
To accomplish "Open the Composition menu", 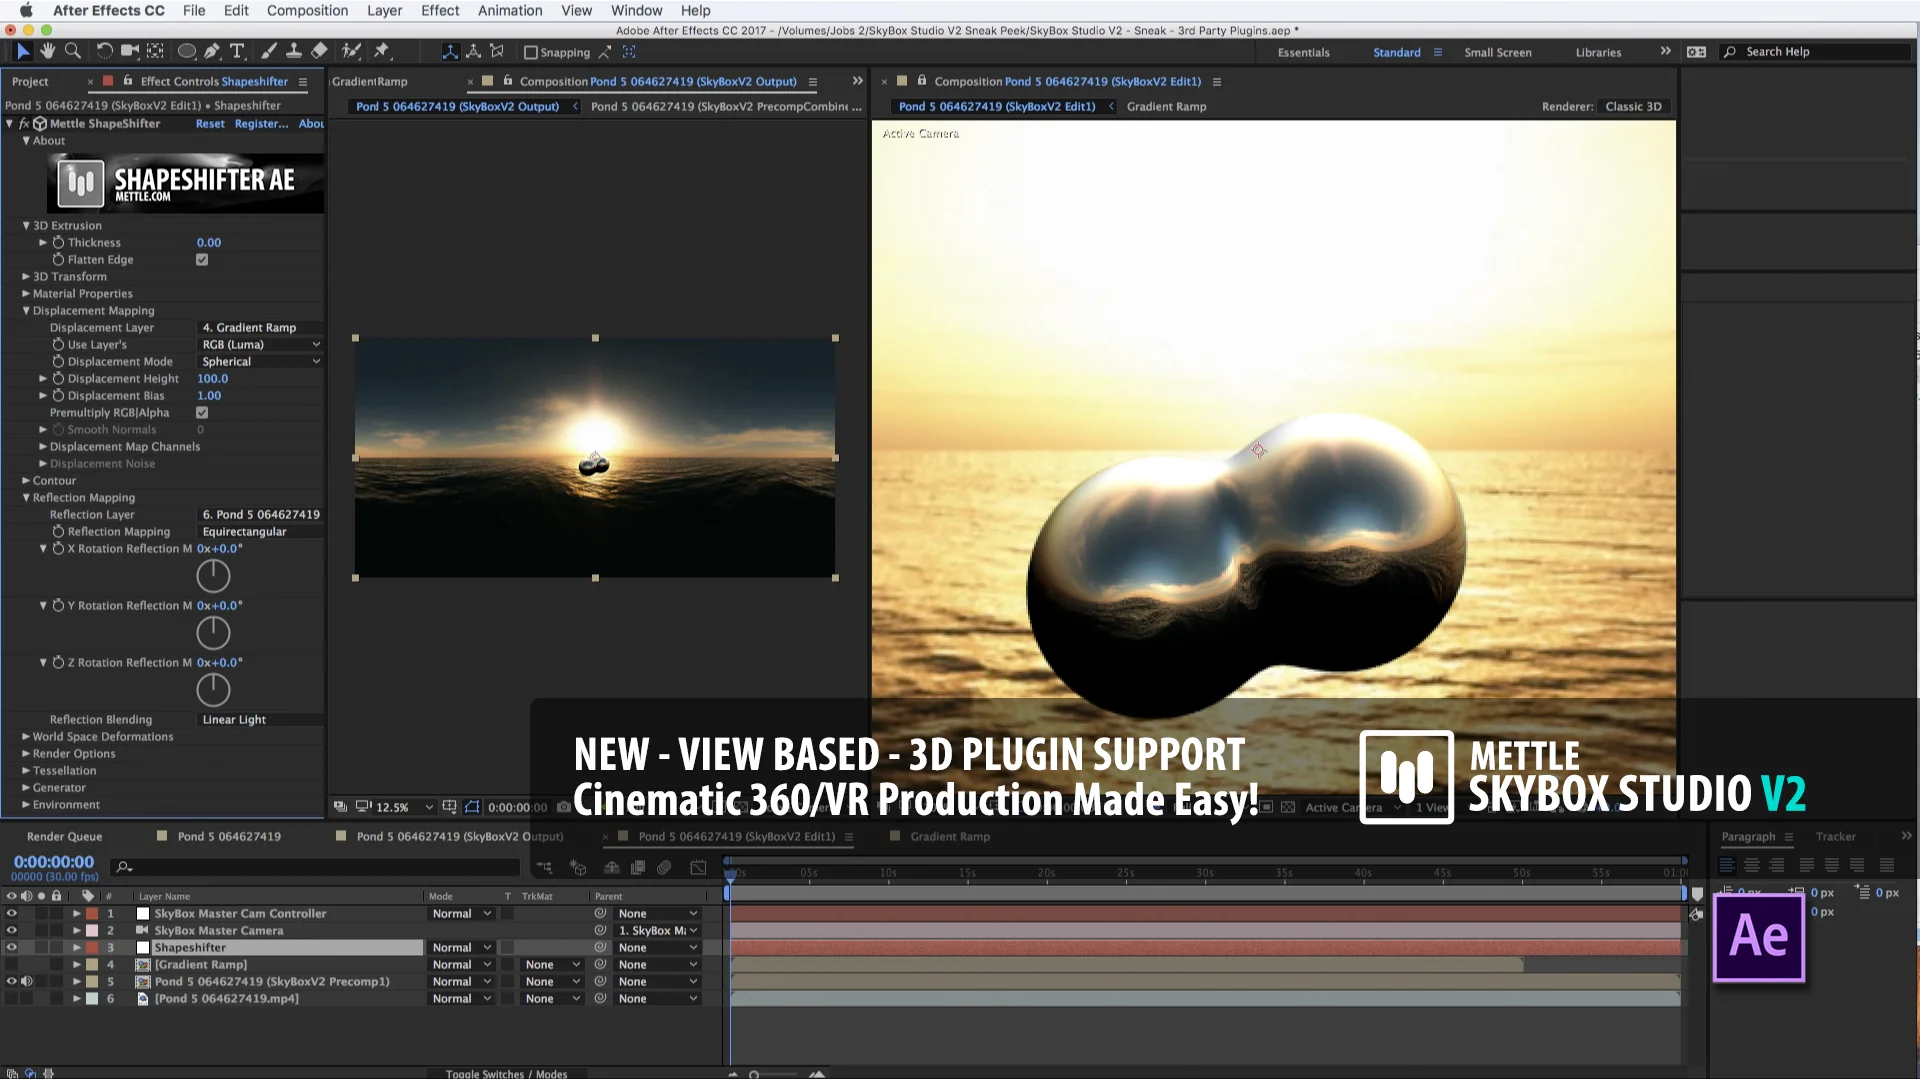I will (307, 11).
